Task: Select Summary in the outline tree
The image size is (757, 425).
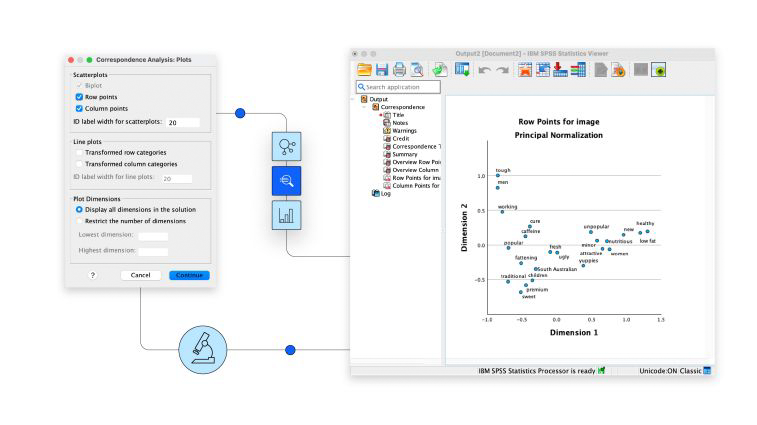Action: (405, 154)
